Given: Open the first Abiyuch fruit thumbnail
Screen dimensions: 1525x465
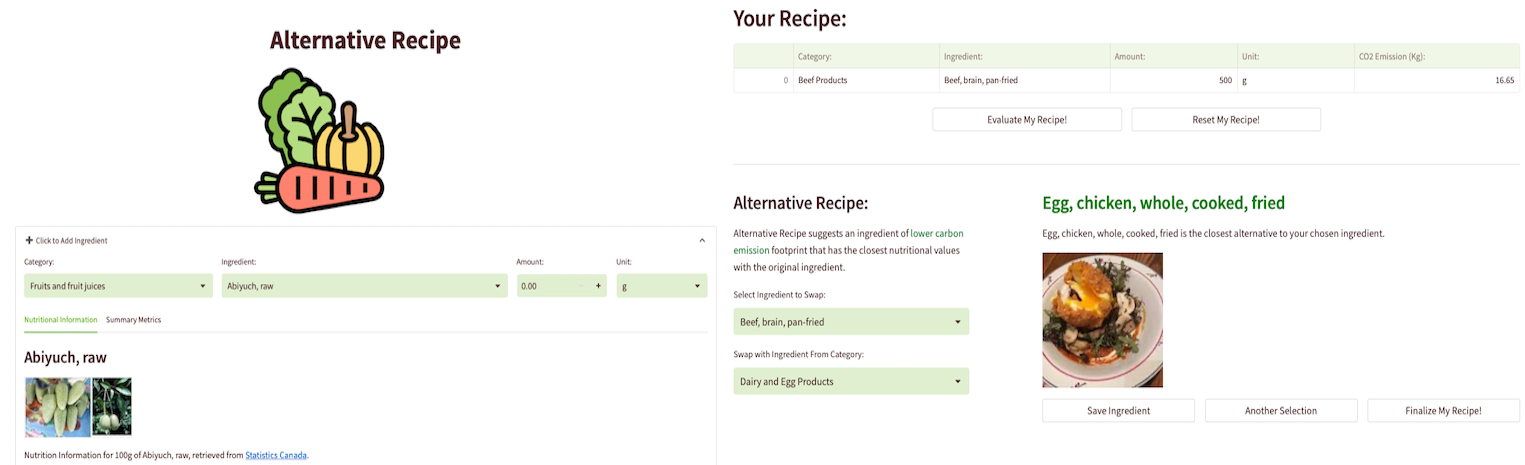Looking at the screenshot, I should coord(57,407).
